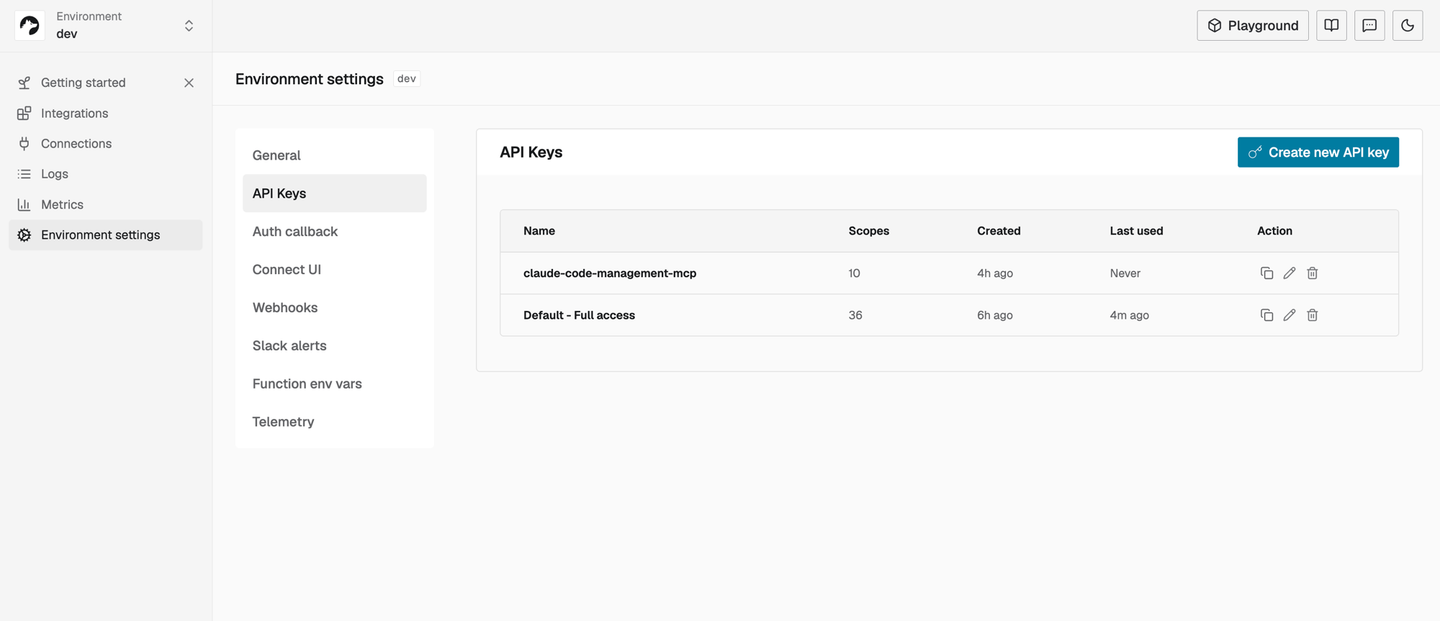
Task: Click the Last used column header
Action: tap(1136, 231)
